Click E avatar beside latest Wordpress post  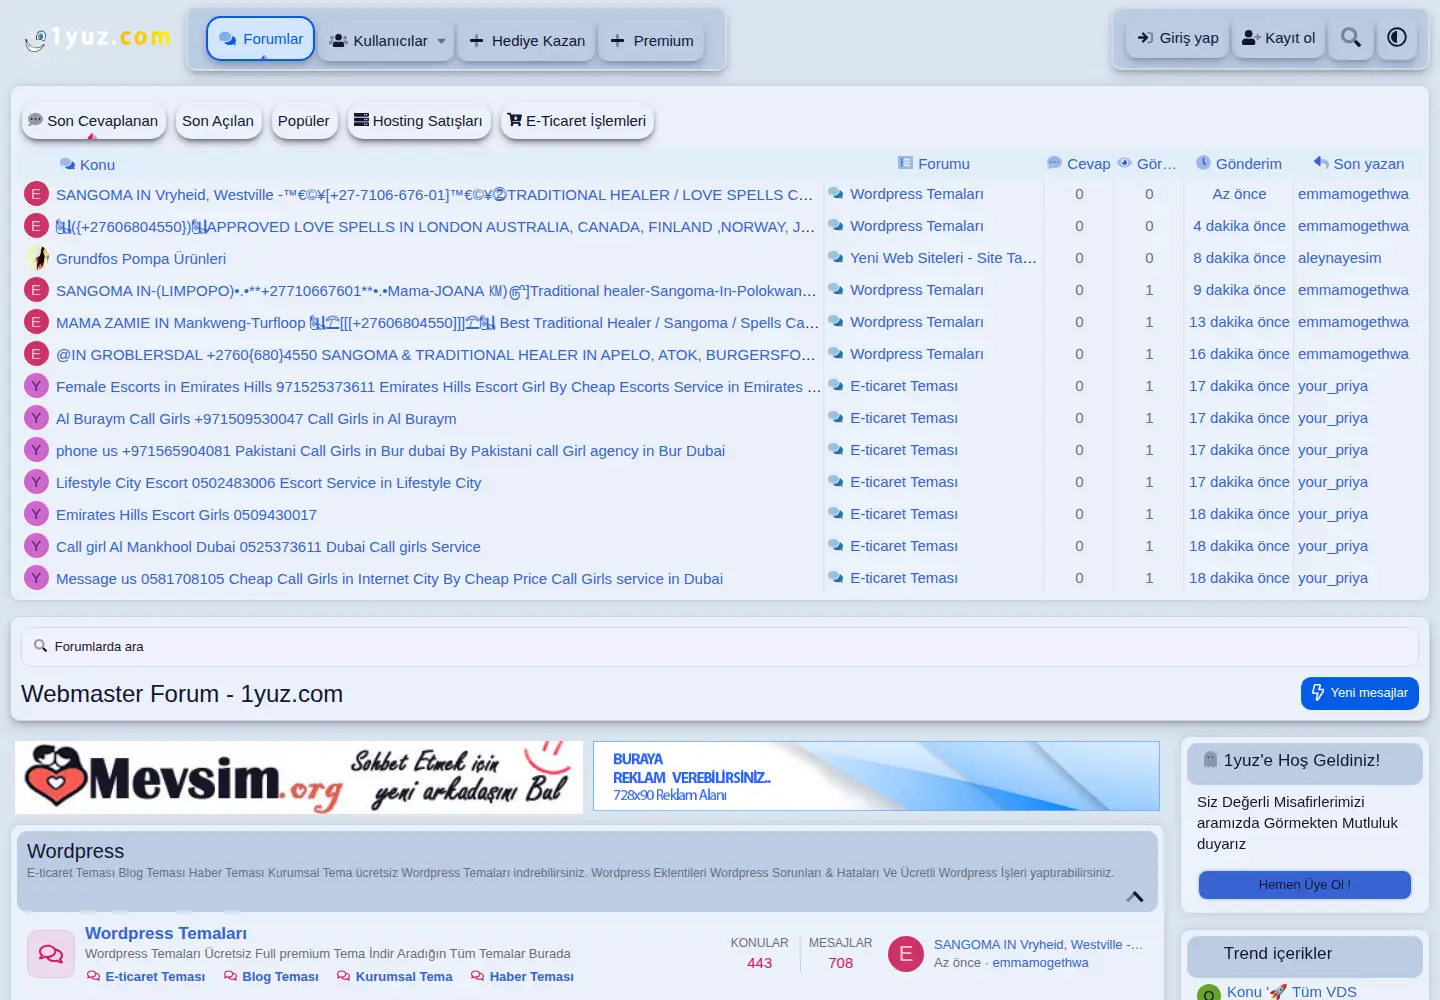906,954
